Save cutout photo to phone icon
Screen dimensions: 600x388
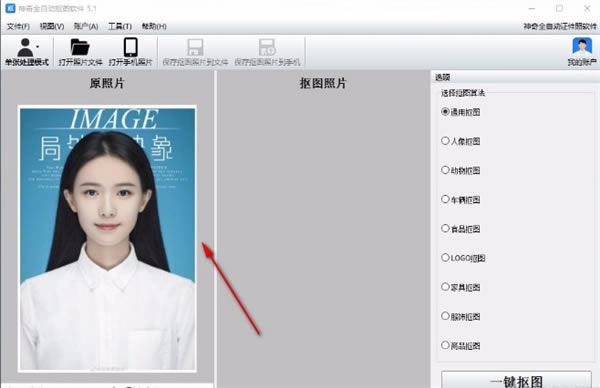click(267, 47)
